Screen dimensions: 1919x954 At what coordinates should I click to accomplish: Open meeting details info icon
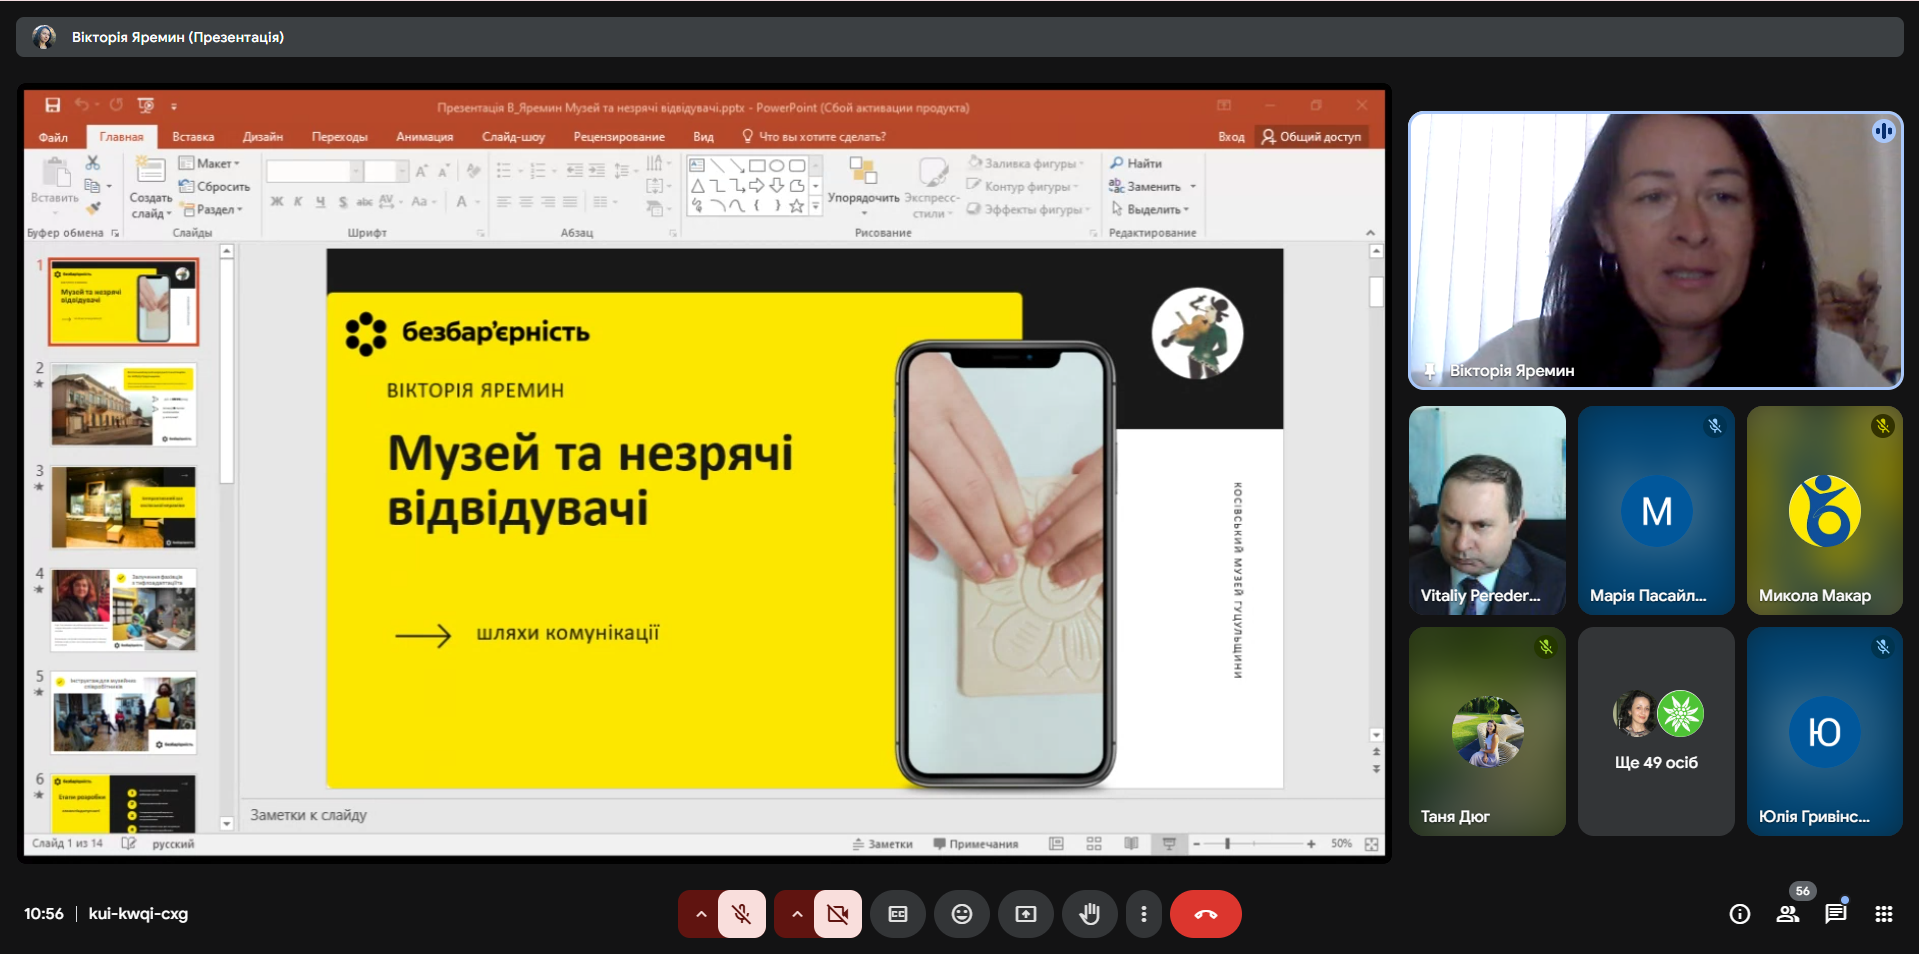click(x=1739, y=914)
